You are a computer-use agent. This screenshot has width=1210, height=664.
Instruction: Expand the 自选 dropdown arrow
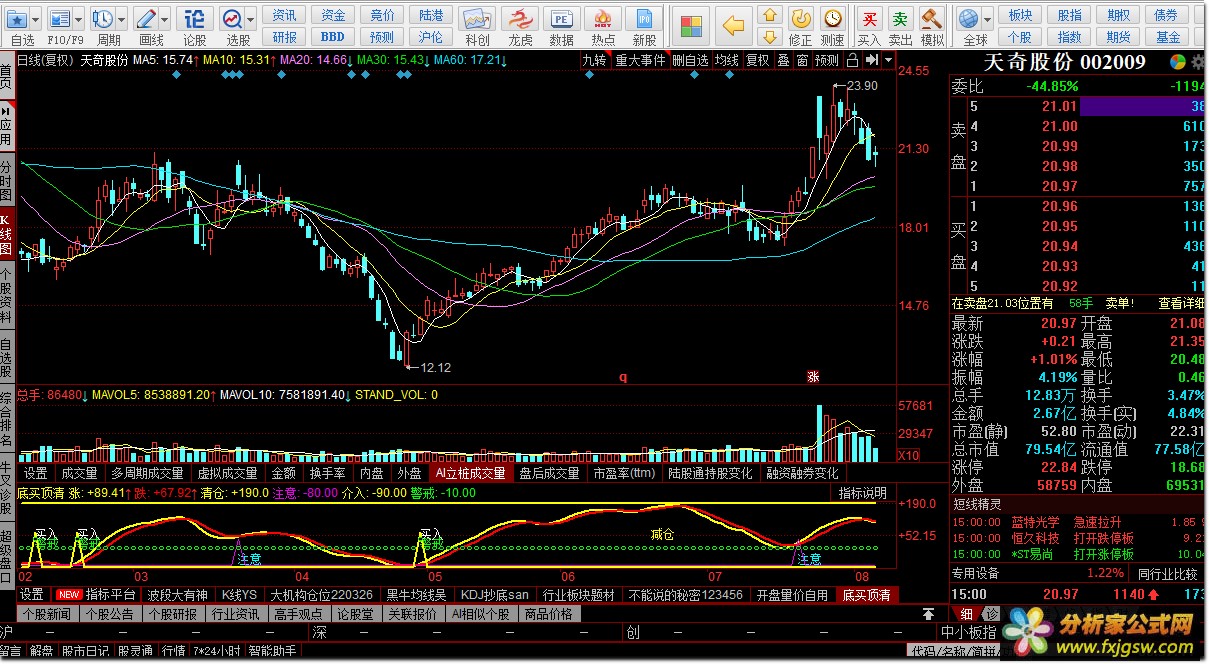coord(37,18)
